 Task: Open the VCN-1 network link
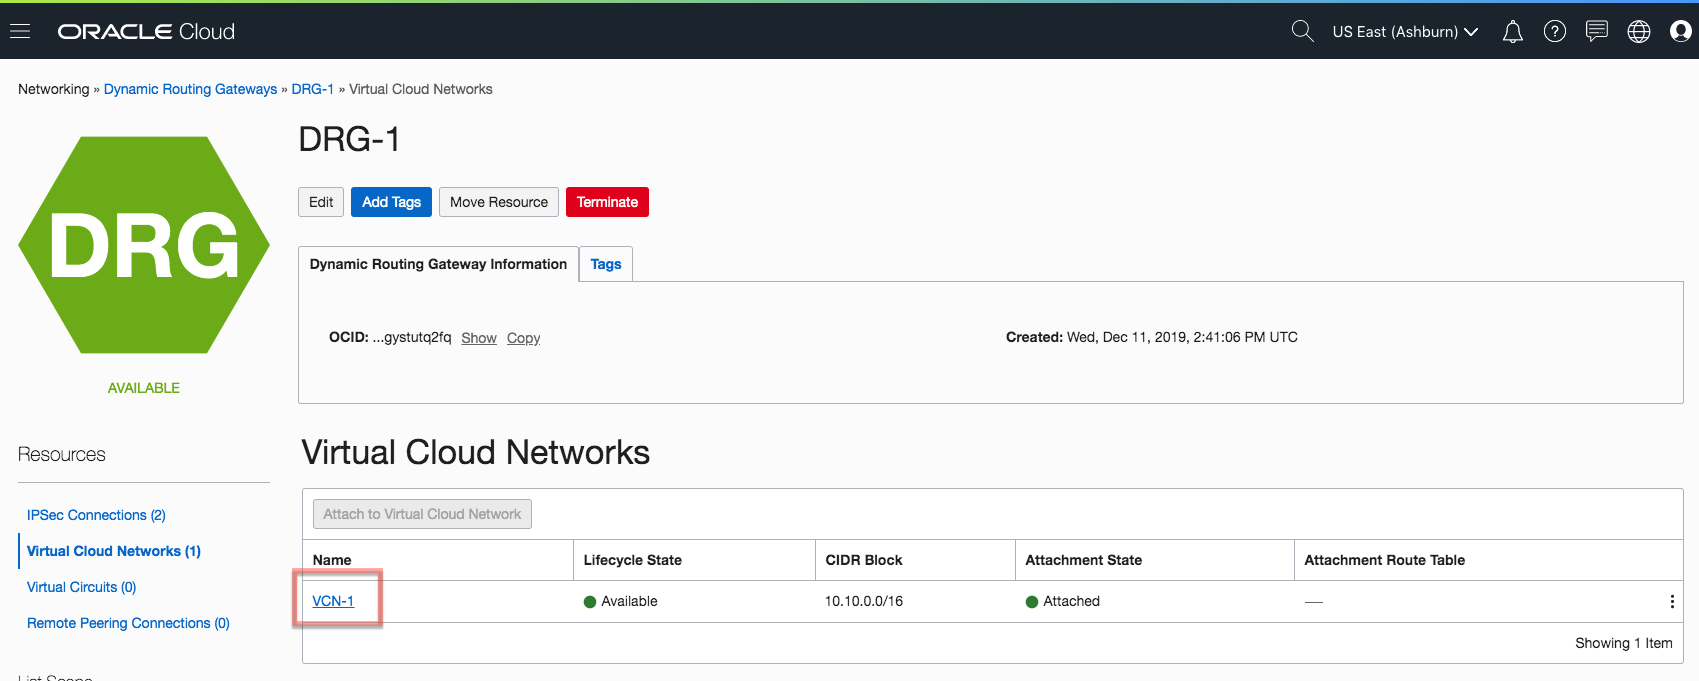(x=333, y=601)
